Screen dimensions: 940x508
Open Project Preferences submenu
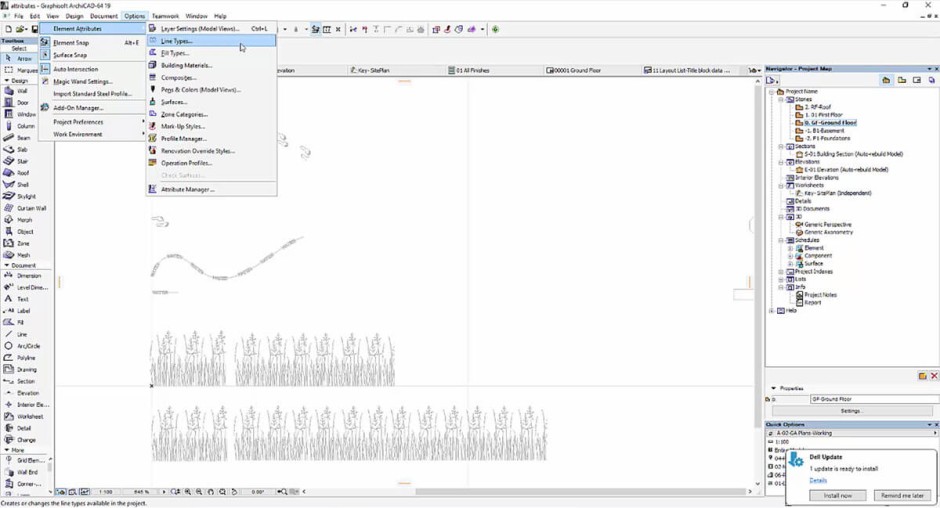(x=92, y=122)
